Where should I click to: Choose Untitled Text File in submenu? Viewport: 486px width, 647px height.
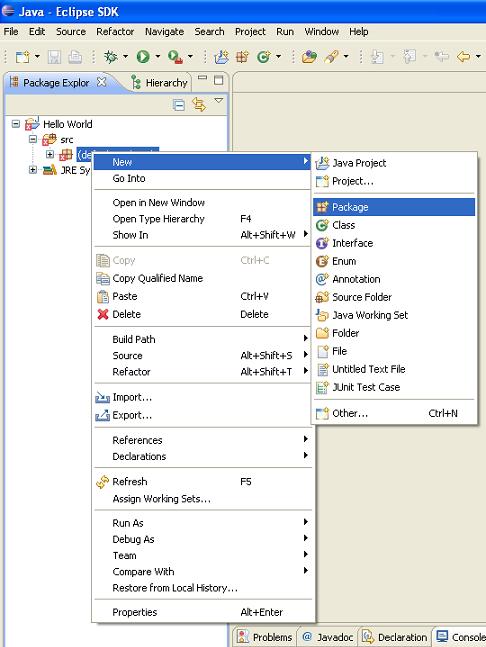coord(394,369)
